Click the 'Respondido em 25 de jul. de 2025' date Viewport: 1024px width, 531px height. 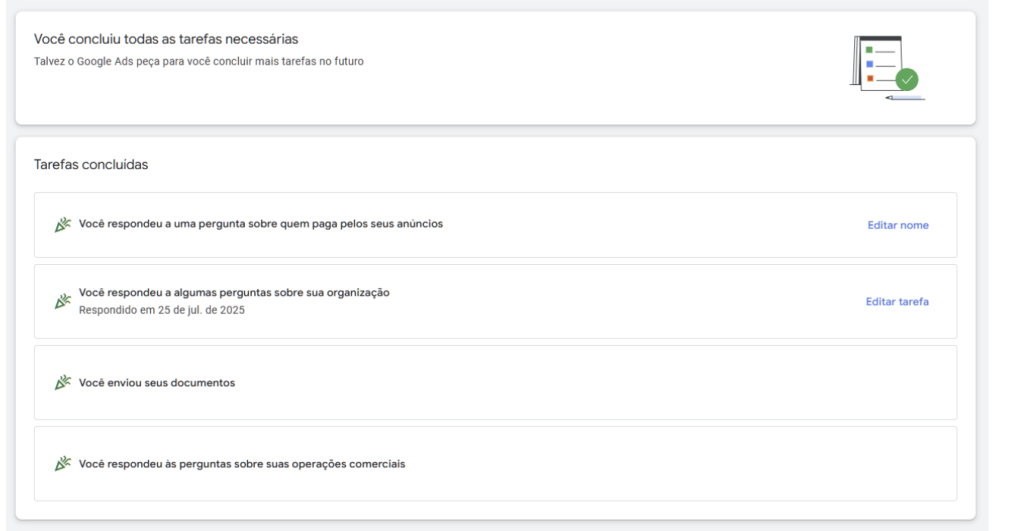[x=161, y=310]
